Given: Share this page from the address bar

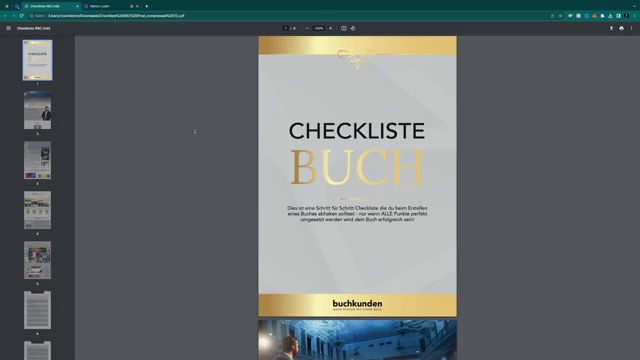Looking at the screenshot, I should pyautogui.click(x=552, y=16).
